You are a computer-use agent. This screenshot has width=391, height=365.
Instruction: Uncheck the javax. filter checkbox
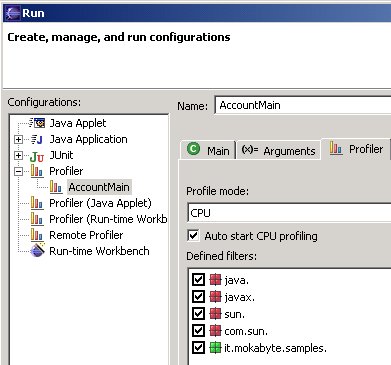click(x=198, y=296)
